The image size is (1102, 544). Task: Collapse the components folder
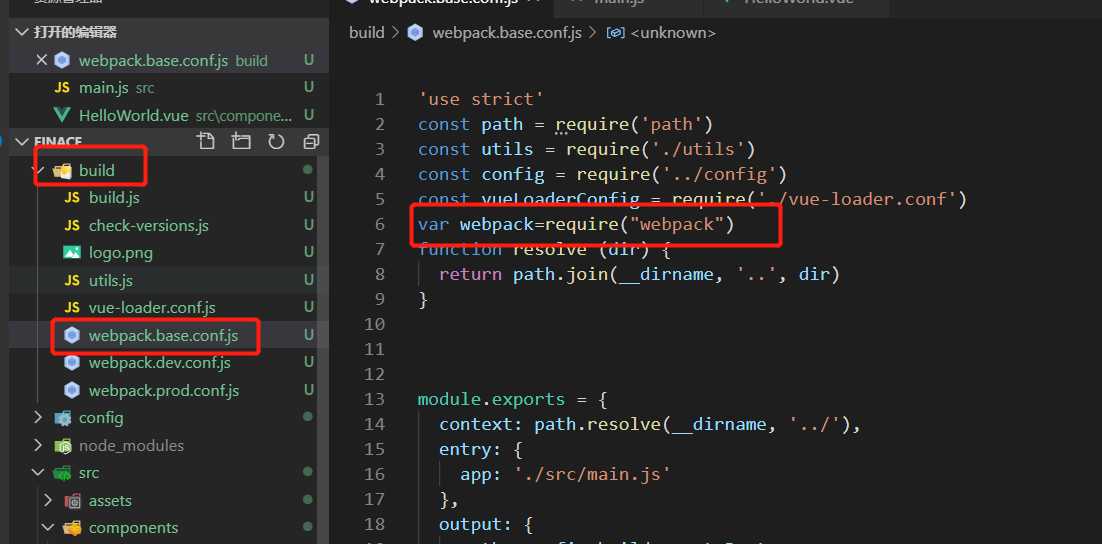[48, 528]
